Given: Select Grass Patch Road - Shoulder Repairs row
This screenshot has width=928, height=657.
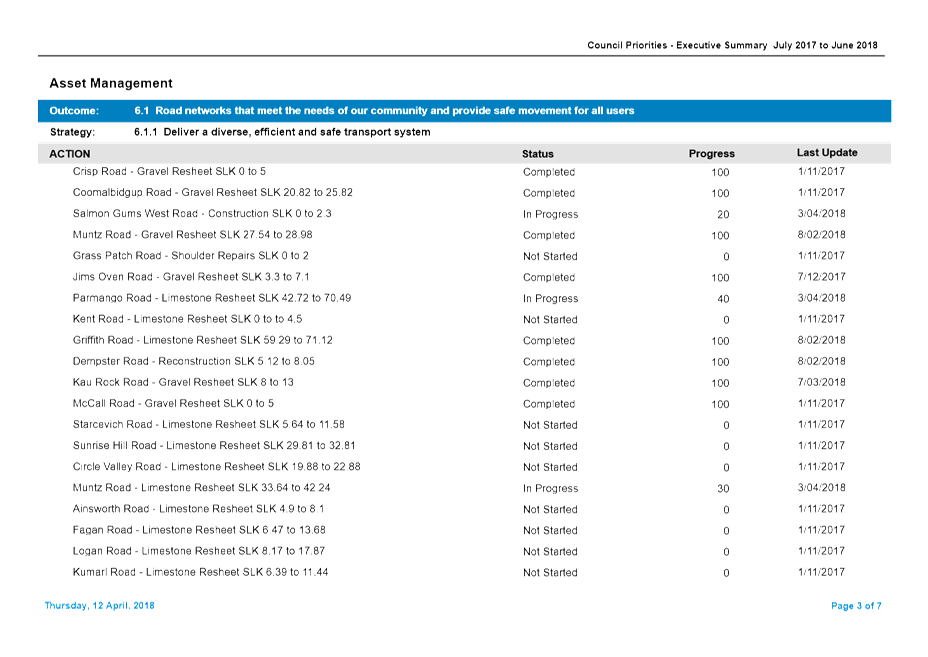Looking at the screenshot, I should click(465, 256).
